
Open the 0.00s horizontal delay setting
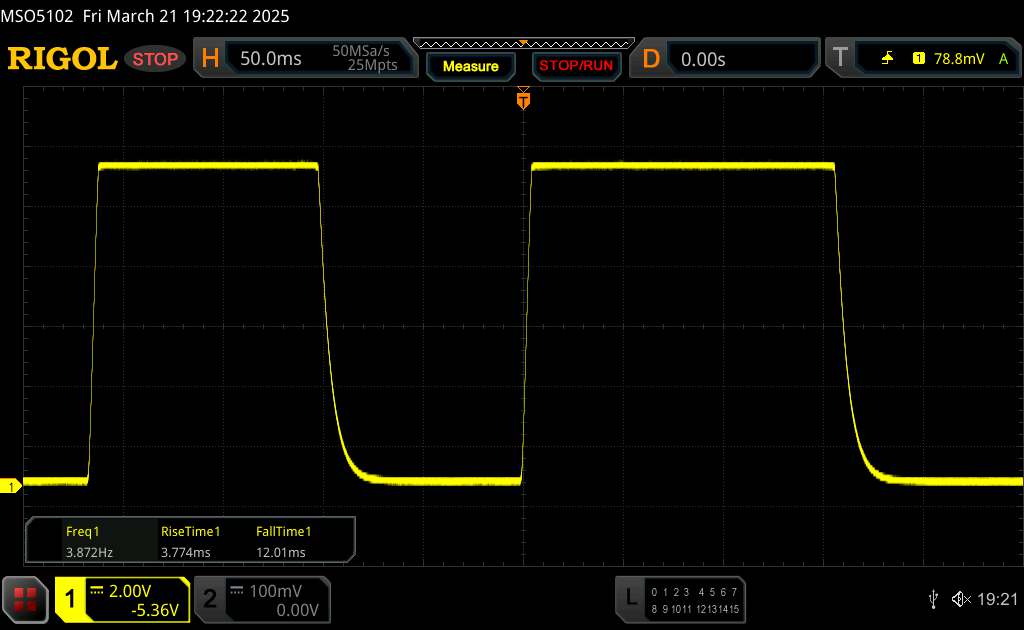pos(703,59)
